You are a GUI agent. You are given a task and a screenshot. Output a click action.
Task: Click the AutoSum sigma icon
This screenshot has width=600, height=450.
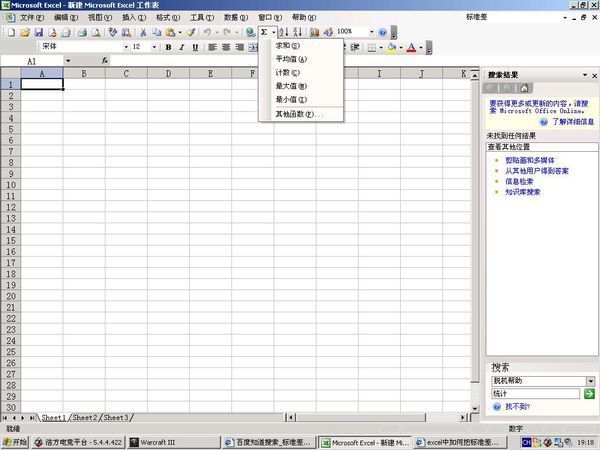[x=263, y=32]
